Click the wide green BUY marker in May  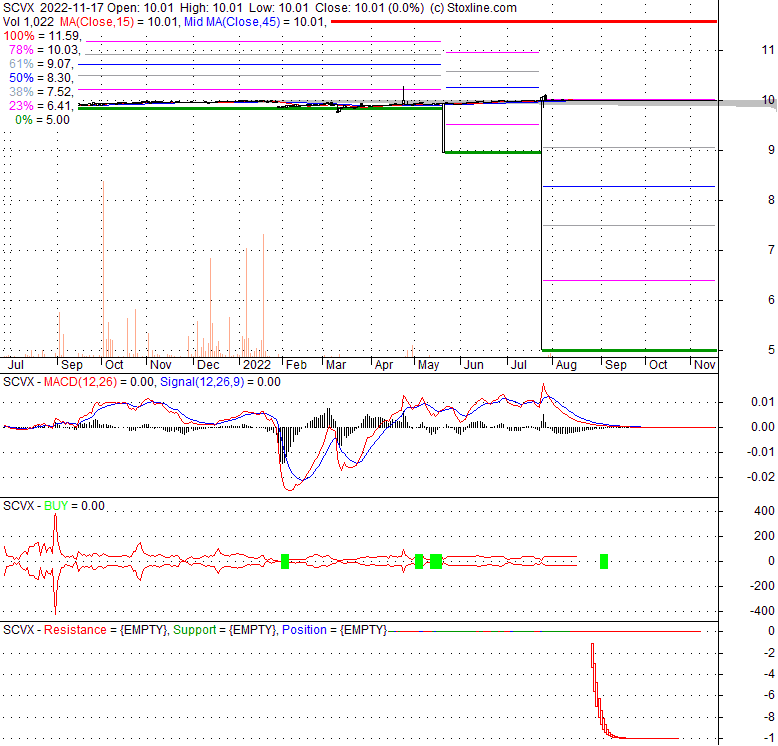tap(436, 561)
